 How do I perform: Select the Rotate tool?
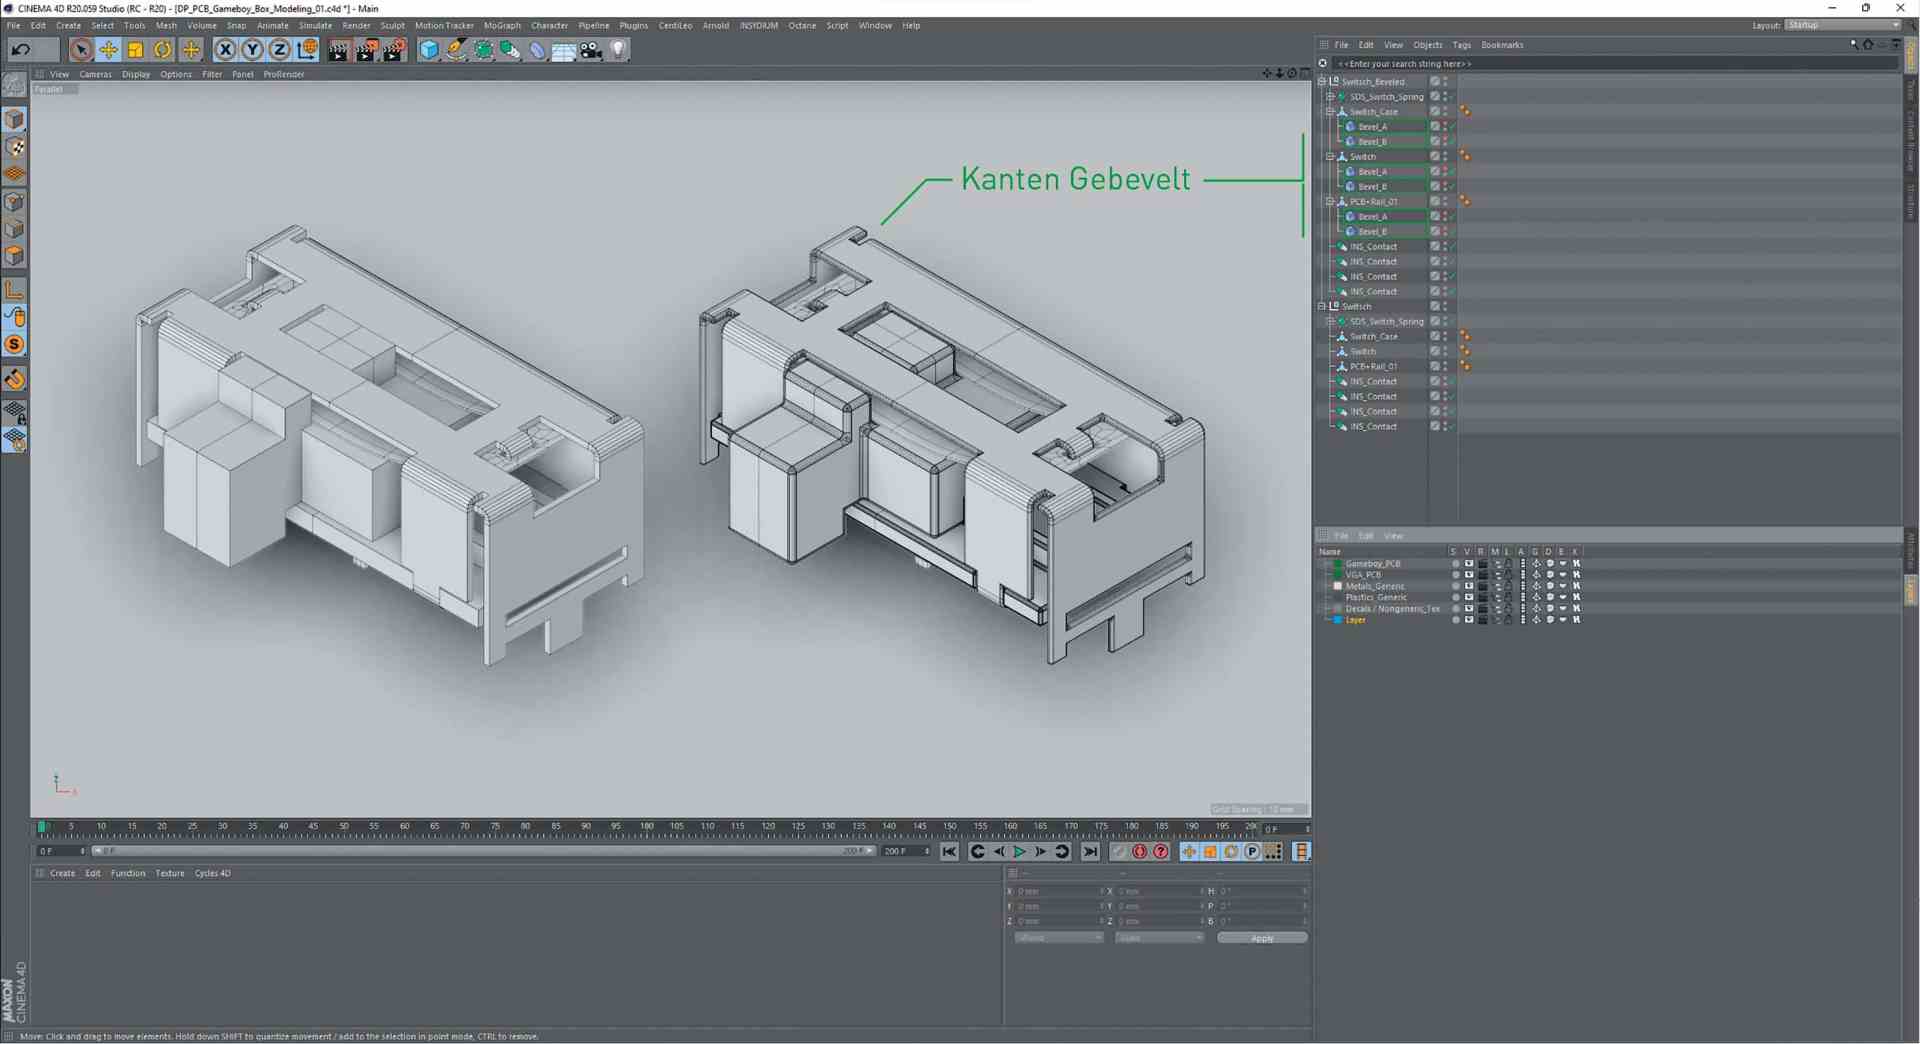(162, 49)
